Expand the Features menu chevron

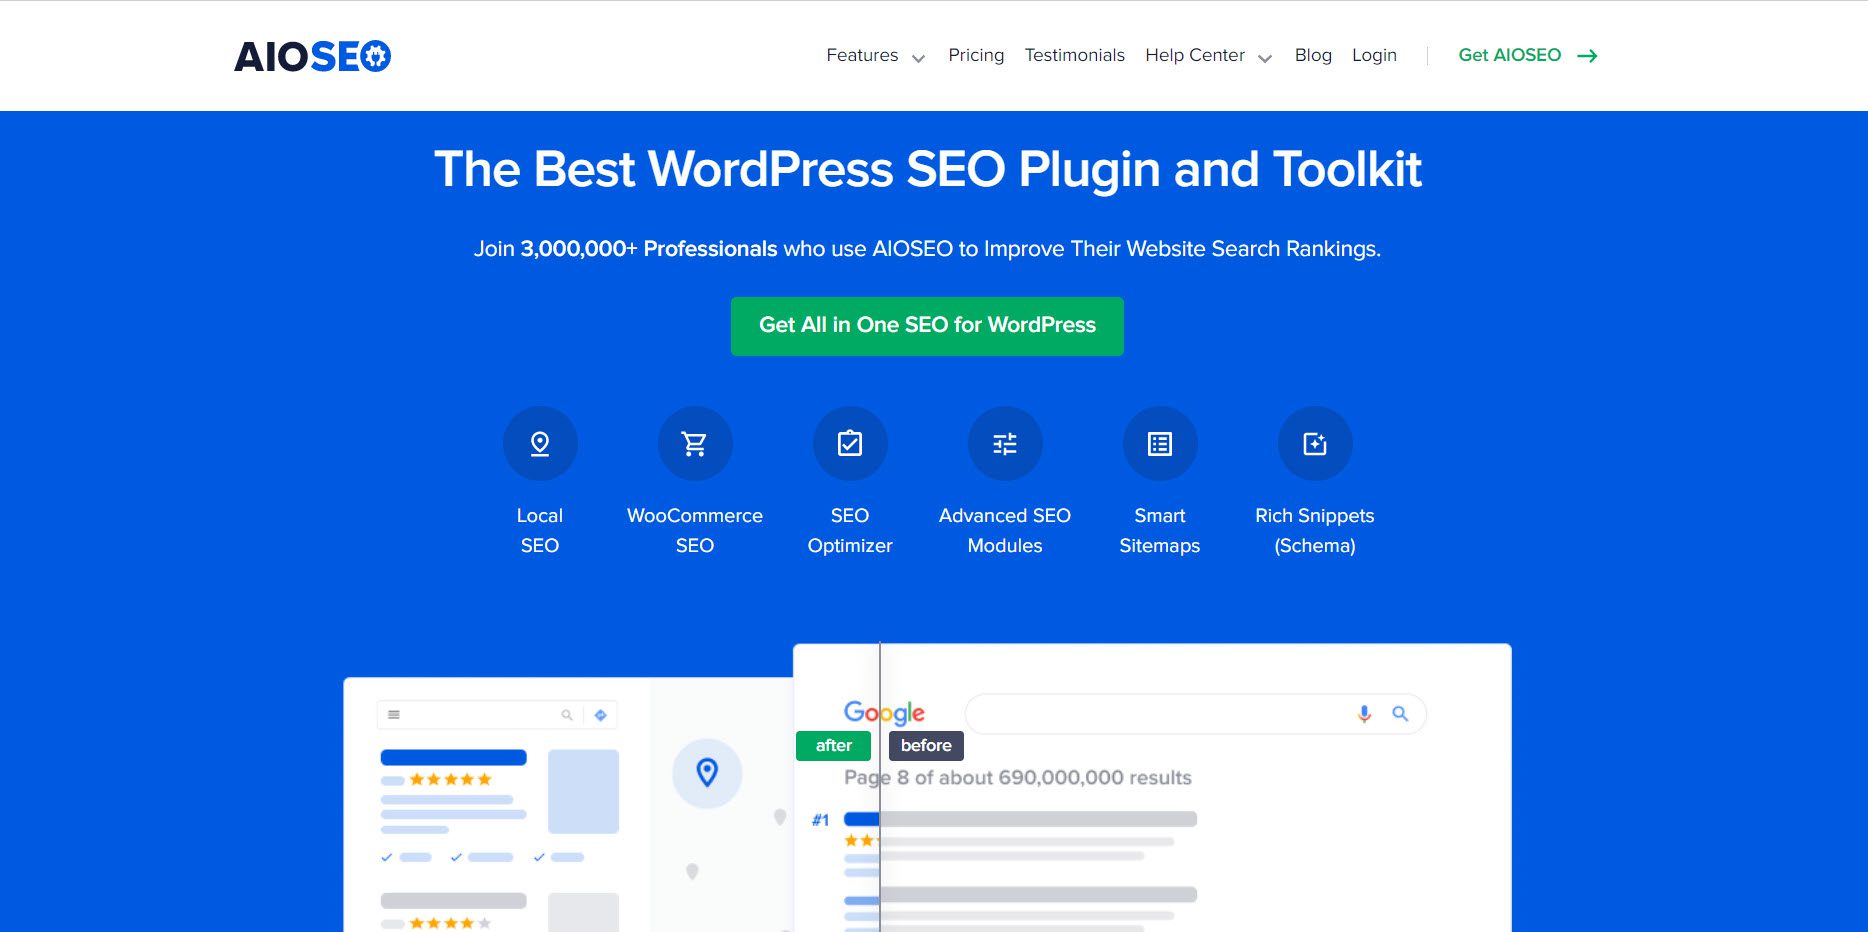click(x=918, y=58)
